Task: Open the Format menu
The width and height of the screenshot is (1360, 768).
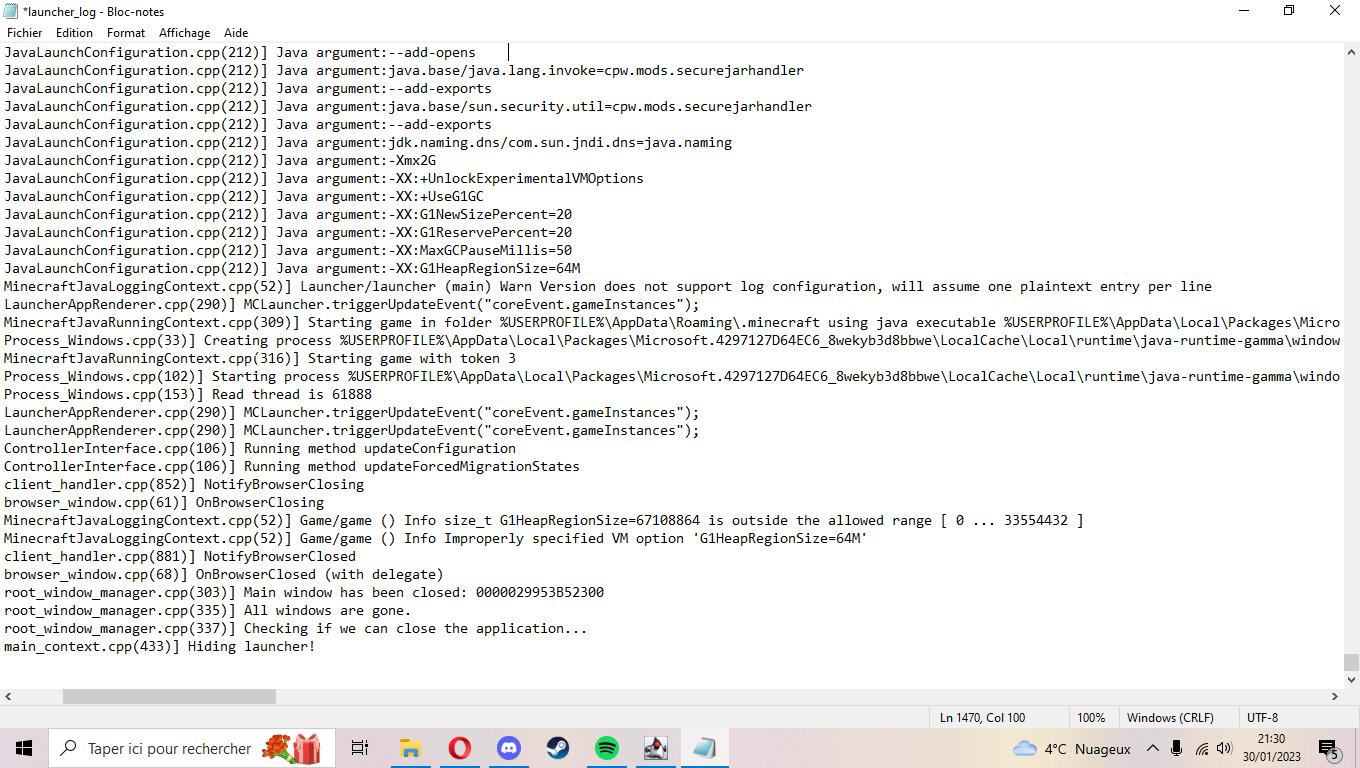Action: click(x=126, y=33)
